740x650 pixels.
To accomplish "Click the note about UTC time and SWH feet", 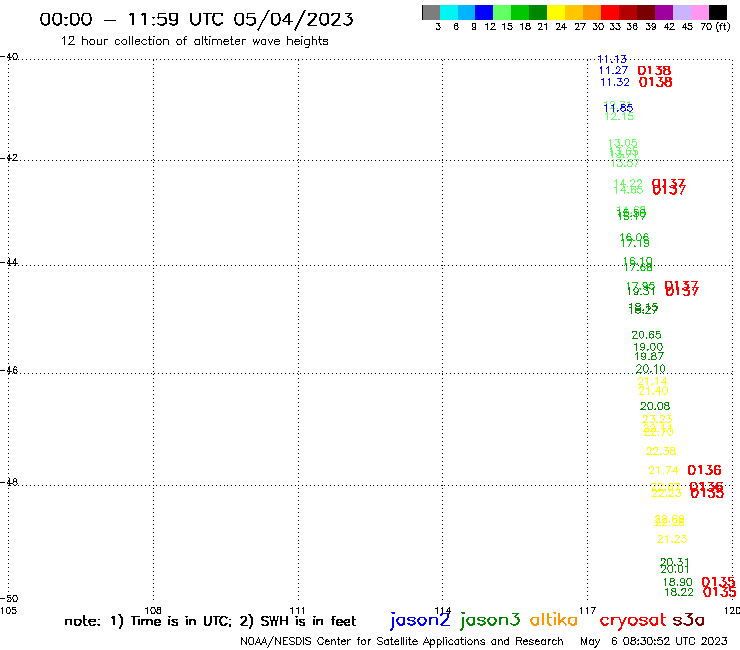I will pos(210,621).
